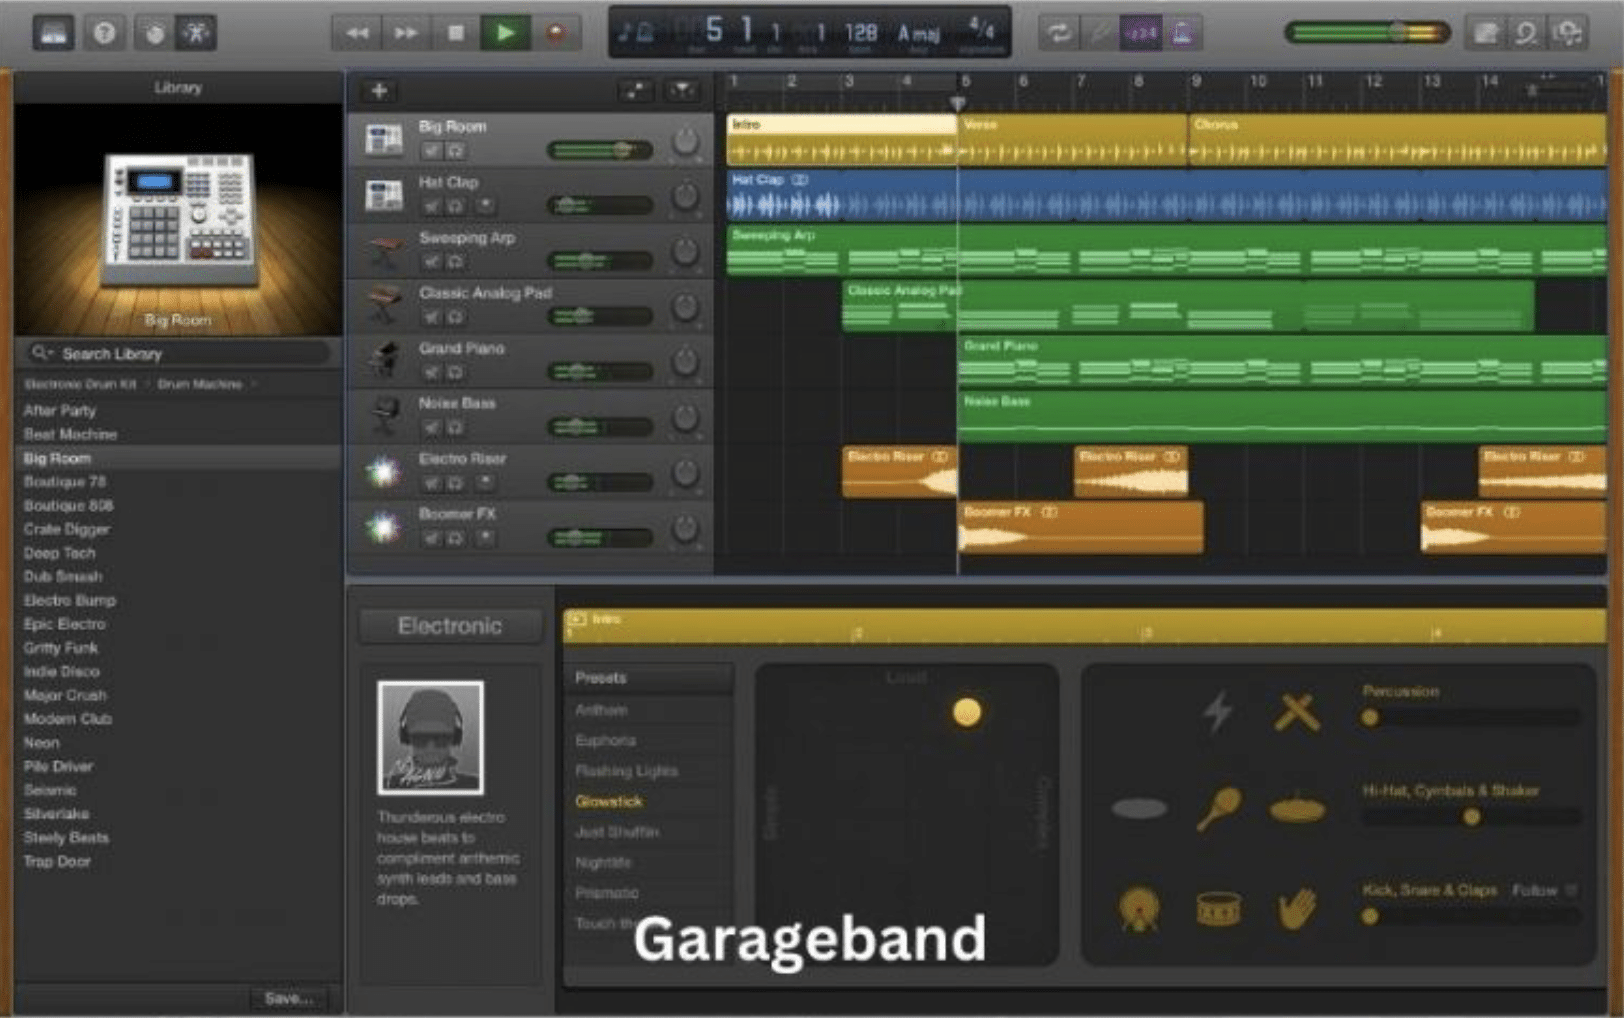Click the Save button in Library
Viewport: 1624px width, 1018px height.
tap(289, 998)
